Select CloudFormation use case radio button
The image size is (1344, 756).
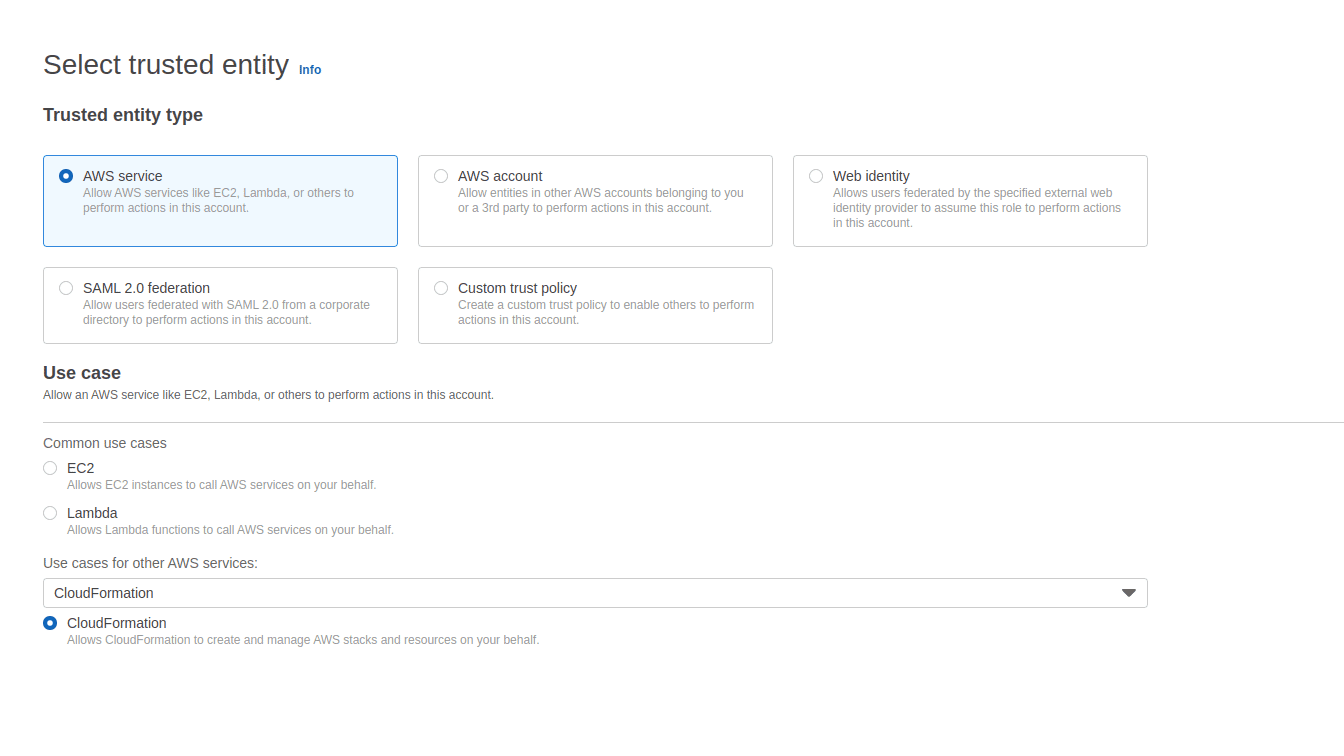click(50, 623)
